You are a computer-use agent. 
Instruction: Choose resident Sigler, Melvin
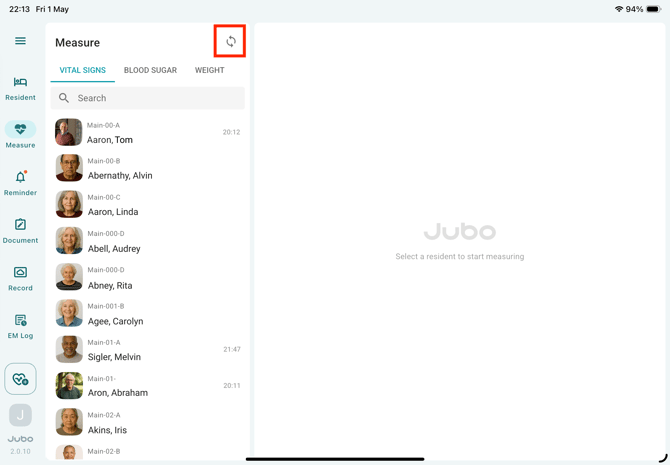coord(148,350)
